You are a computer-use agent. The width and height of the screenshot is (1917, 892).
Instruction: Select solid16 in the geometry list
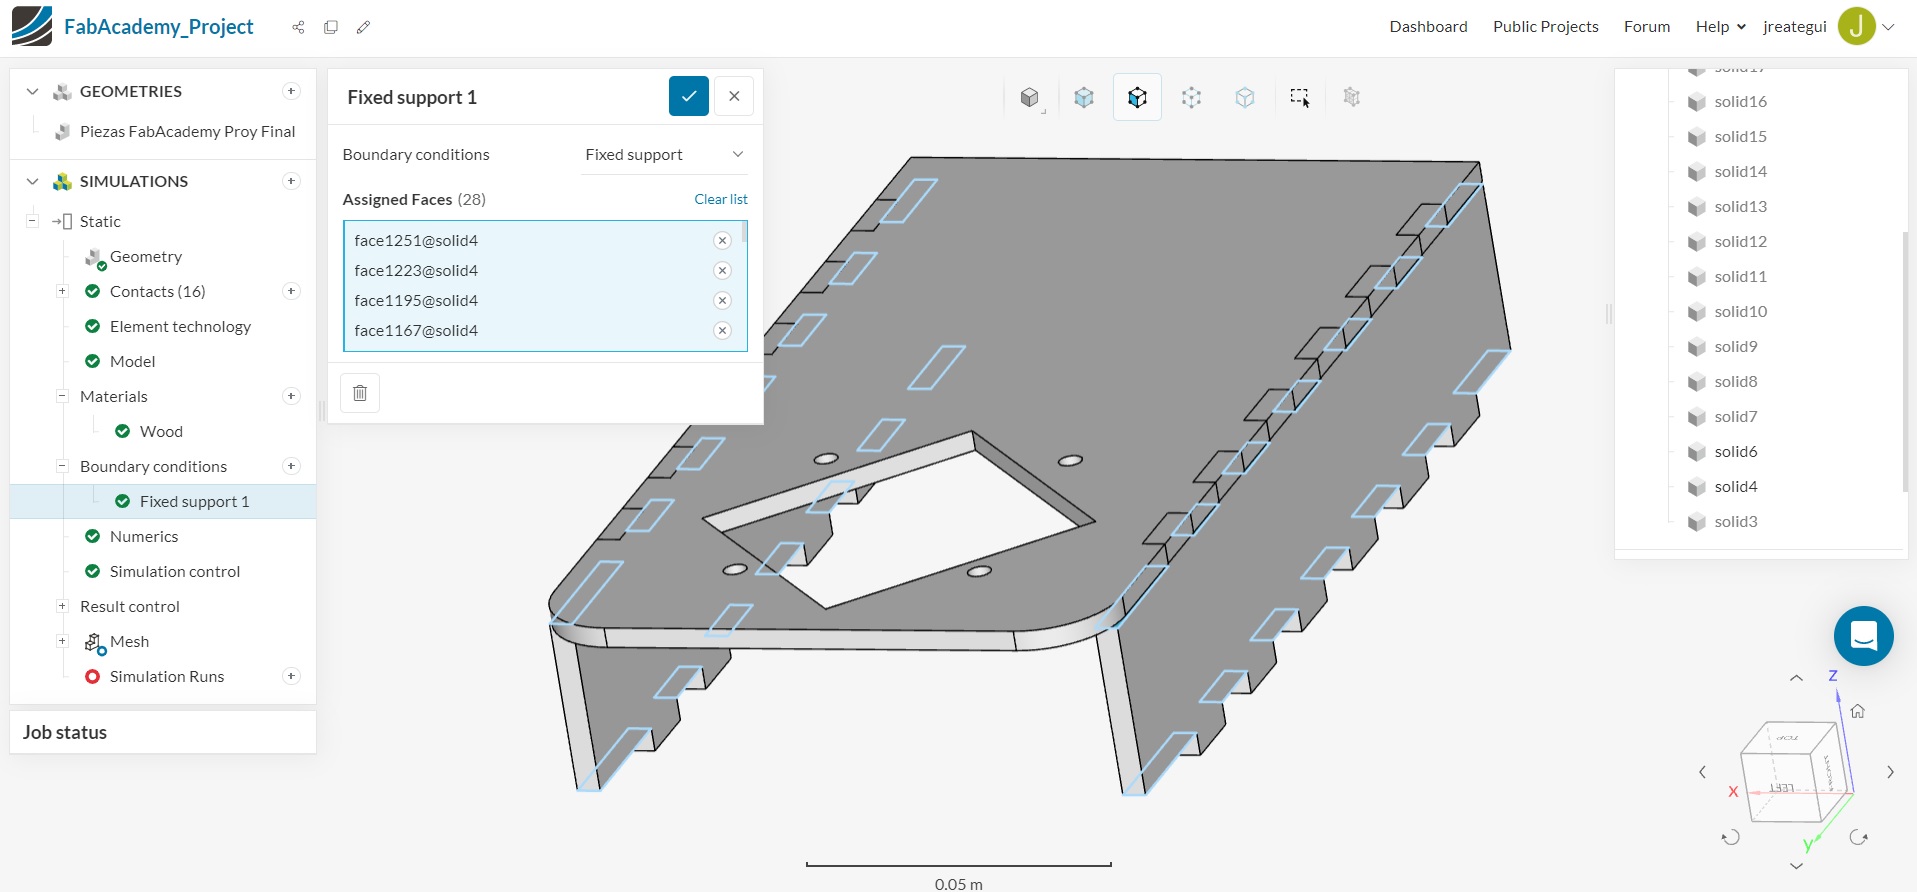pyautogui.click(x=1740, y=101)
